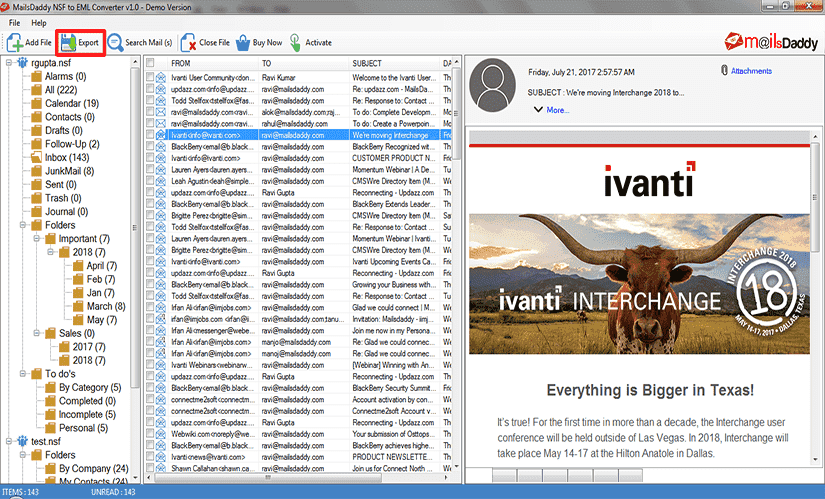The height and width of the screenshot is (499, 825).
Task: Click the rgupta.nsf database icon
Action: tap(22, 63)
